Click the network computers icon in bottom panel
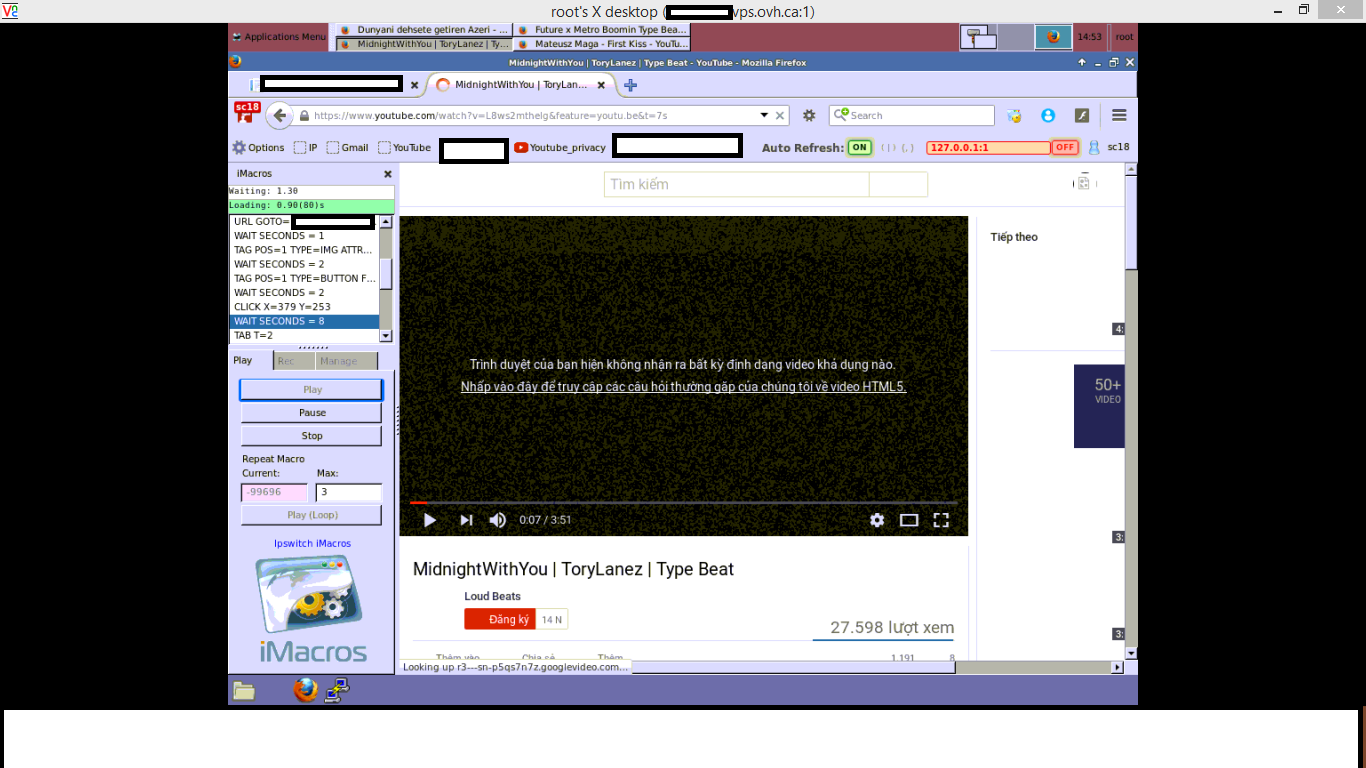The width and height of the screenshot is (1366, 768). pyautogui.click(x=336, y=690)
